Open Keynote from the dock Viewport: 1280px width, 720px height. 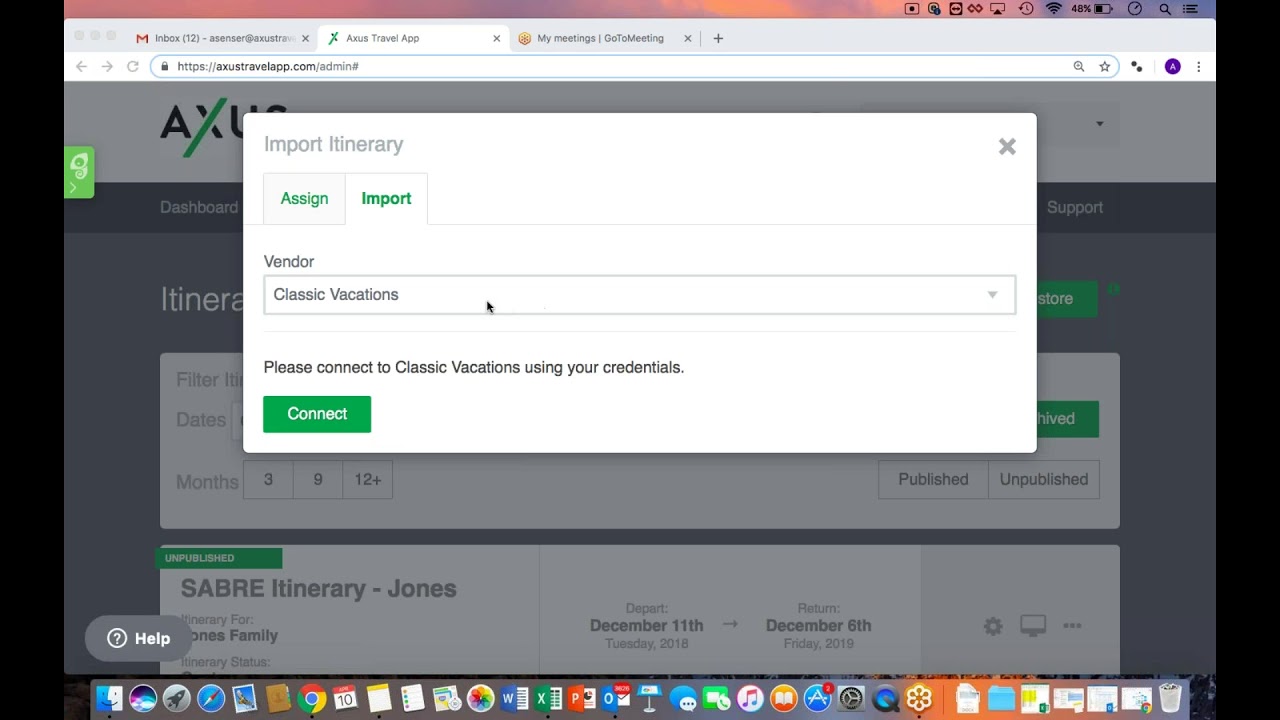(x=650, y=698)
